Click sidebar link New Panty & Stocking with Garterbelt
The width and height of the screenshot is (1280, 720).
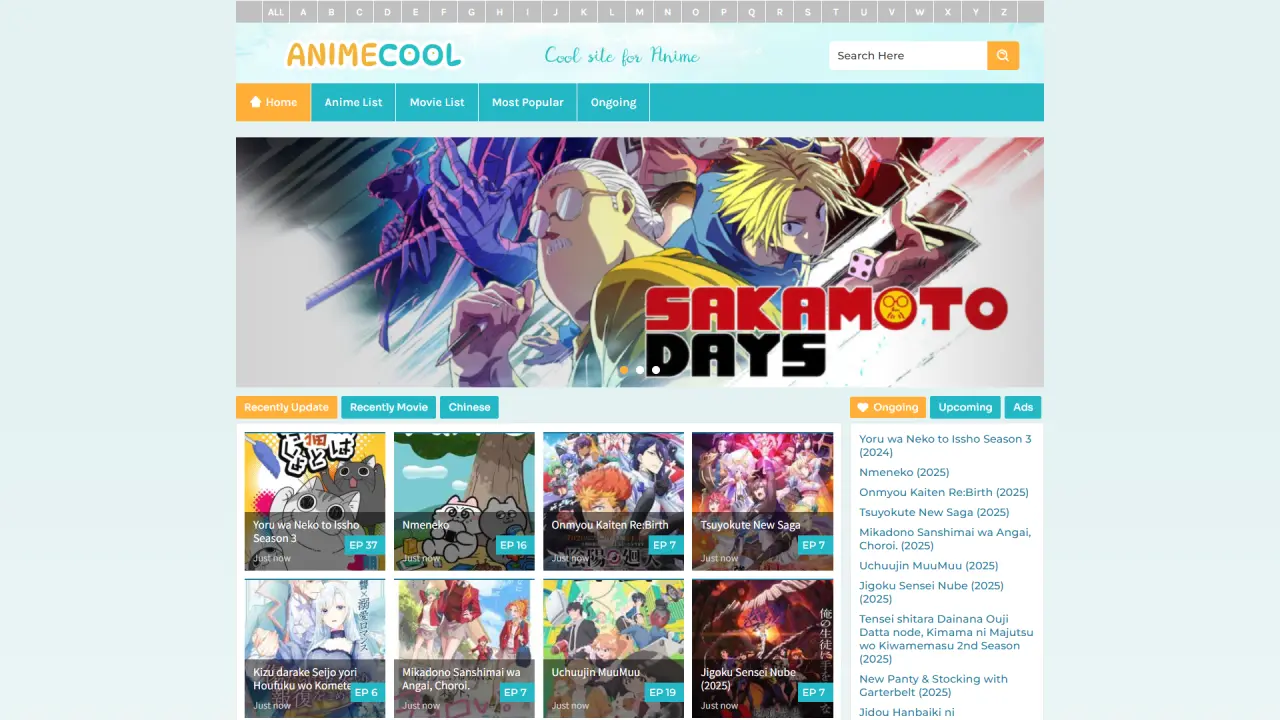[x=933, y=685]
